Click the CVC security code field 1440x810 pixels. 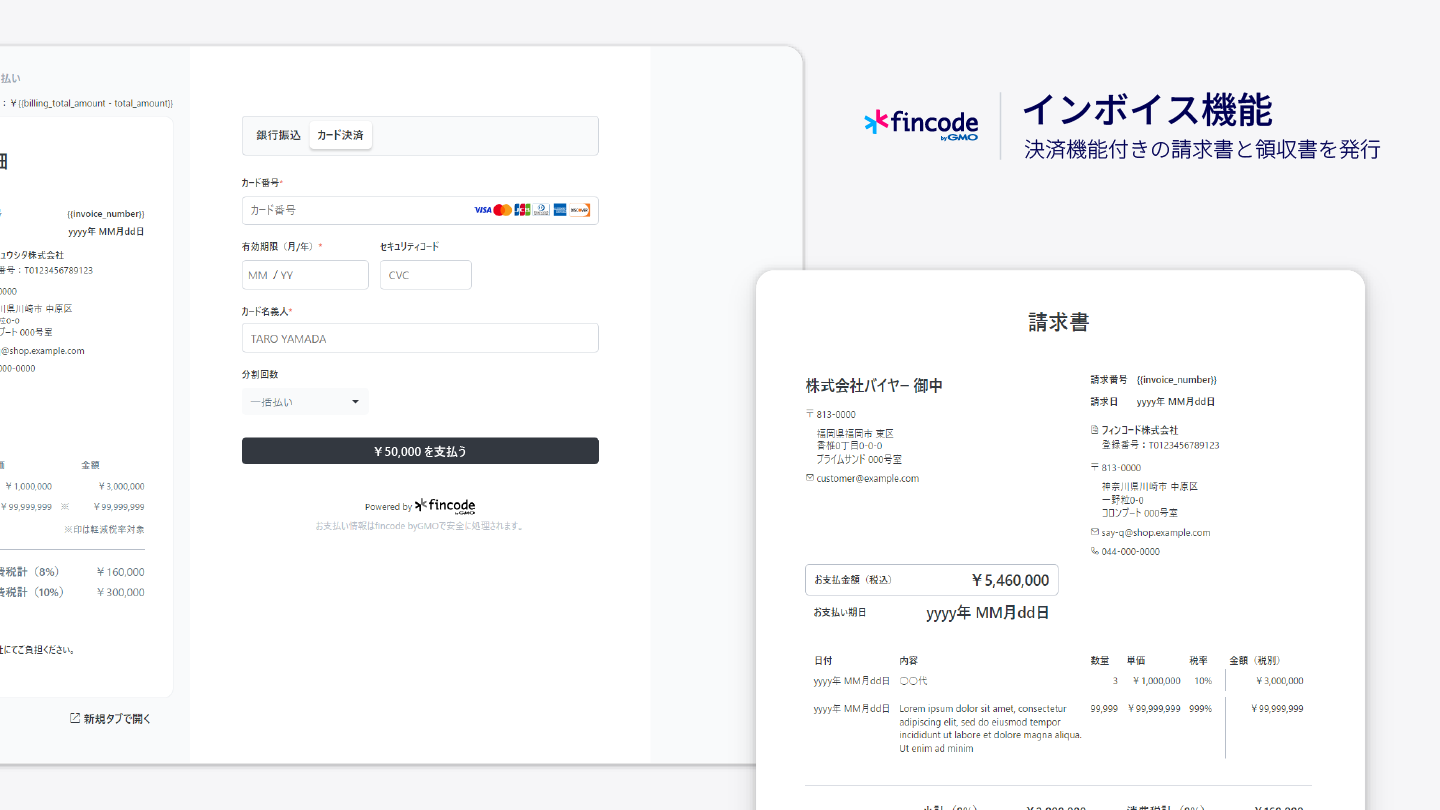click(425, 275)
